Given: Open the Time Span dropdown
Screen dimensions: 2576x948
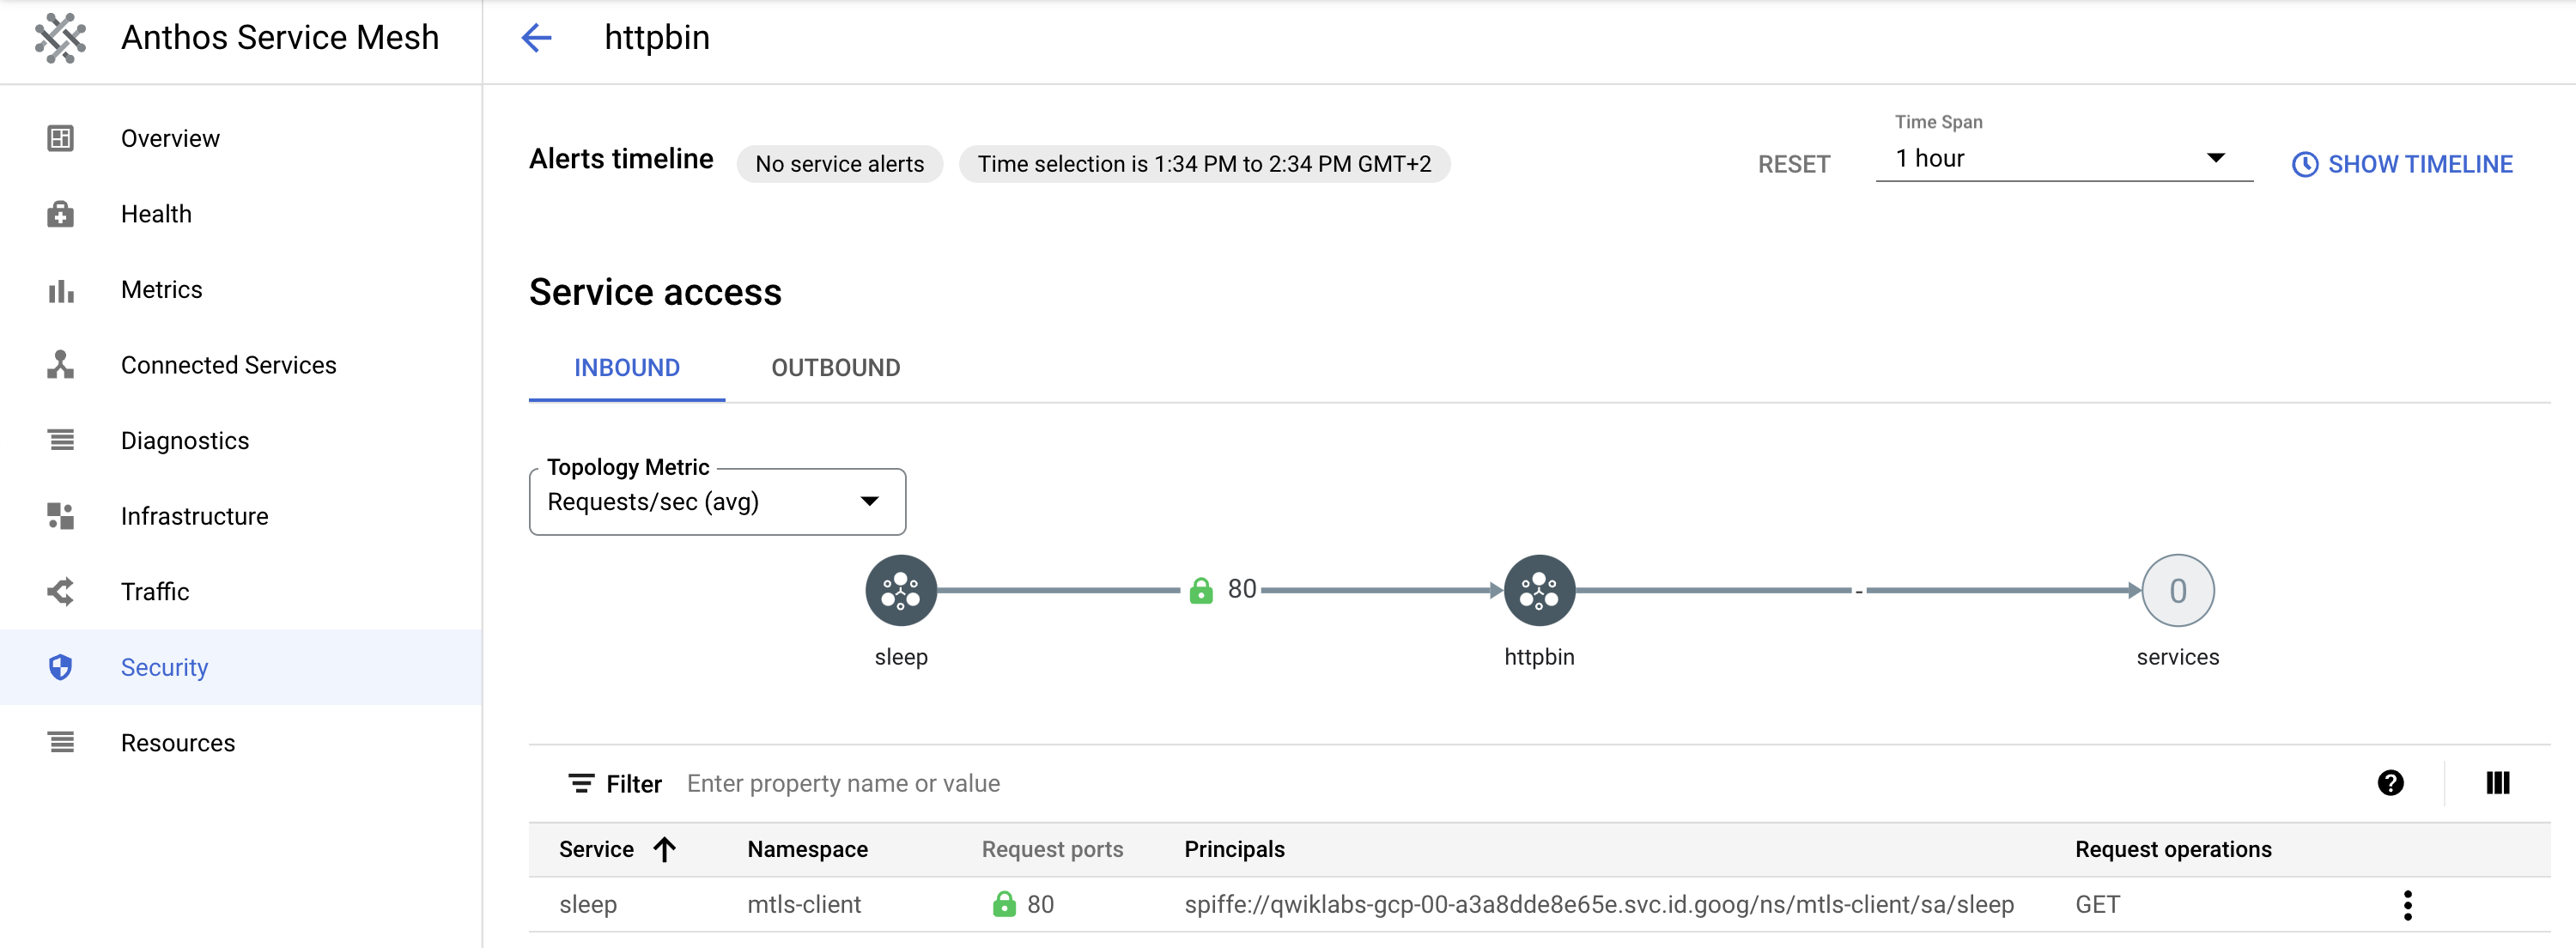Looking at the screenshot, I should point(2064,159).
